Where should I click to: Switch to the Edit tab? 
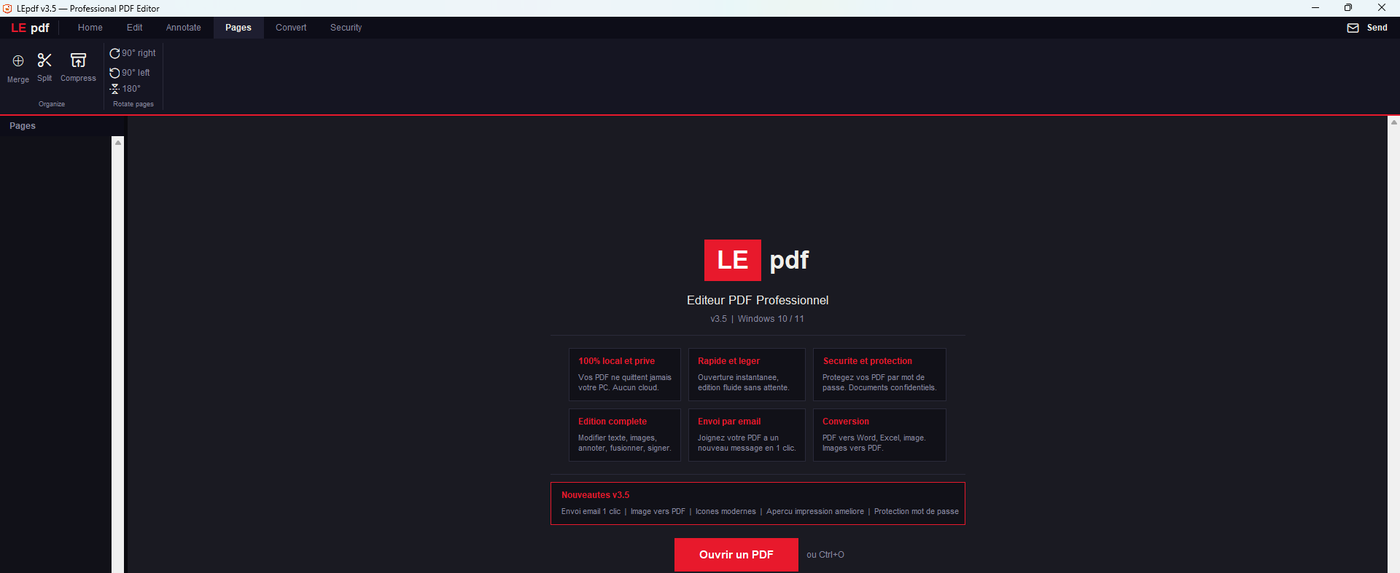coord(134,28)
